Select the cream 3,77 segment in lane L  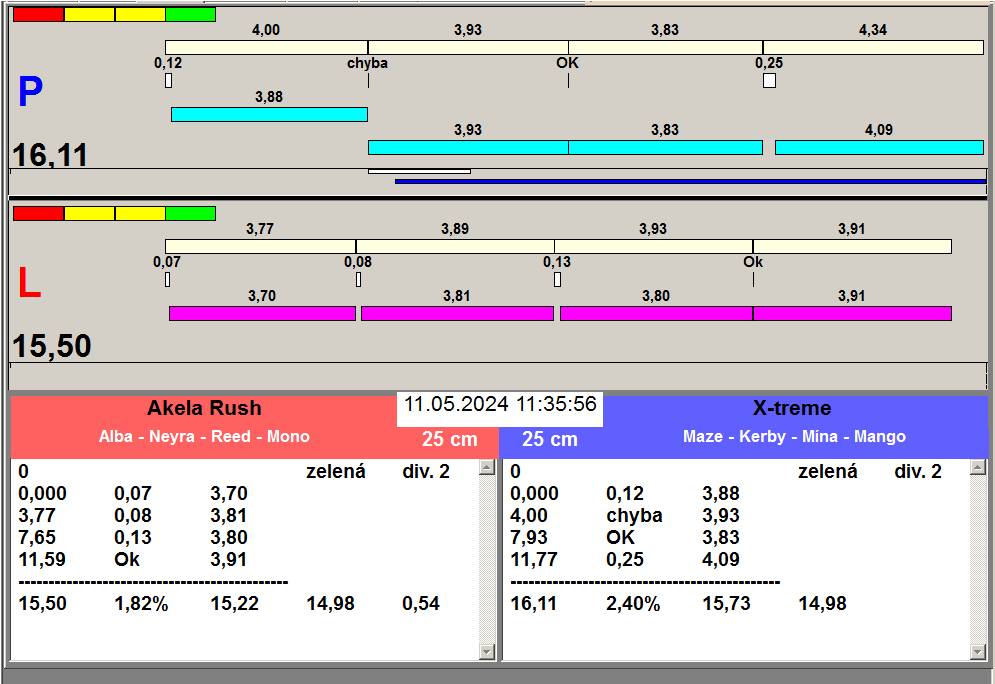click(x=260, y=246)
